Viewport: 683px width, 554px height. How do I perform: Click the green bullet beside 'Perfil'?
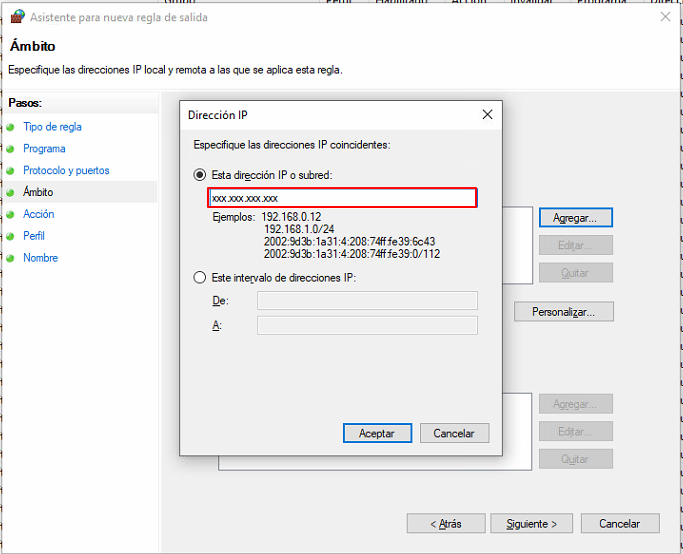(x=10, y=236)
